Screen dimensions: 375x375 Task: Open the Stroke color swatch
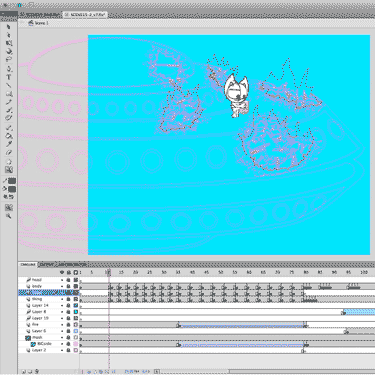point(12,181)
